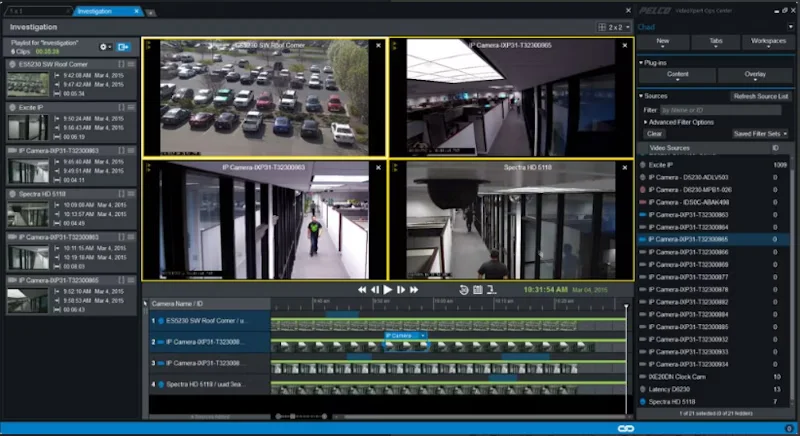
Task: Click the Refresh Source List button
Action: [760, 96]
